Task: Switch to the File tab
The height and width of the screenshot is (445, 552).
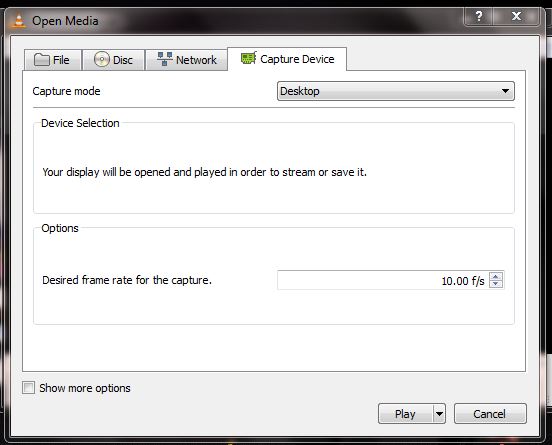Action: (53, 60)
